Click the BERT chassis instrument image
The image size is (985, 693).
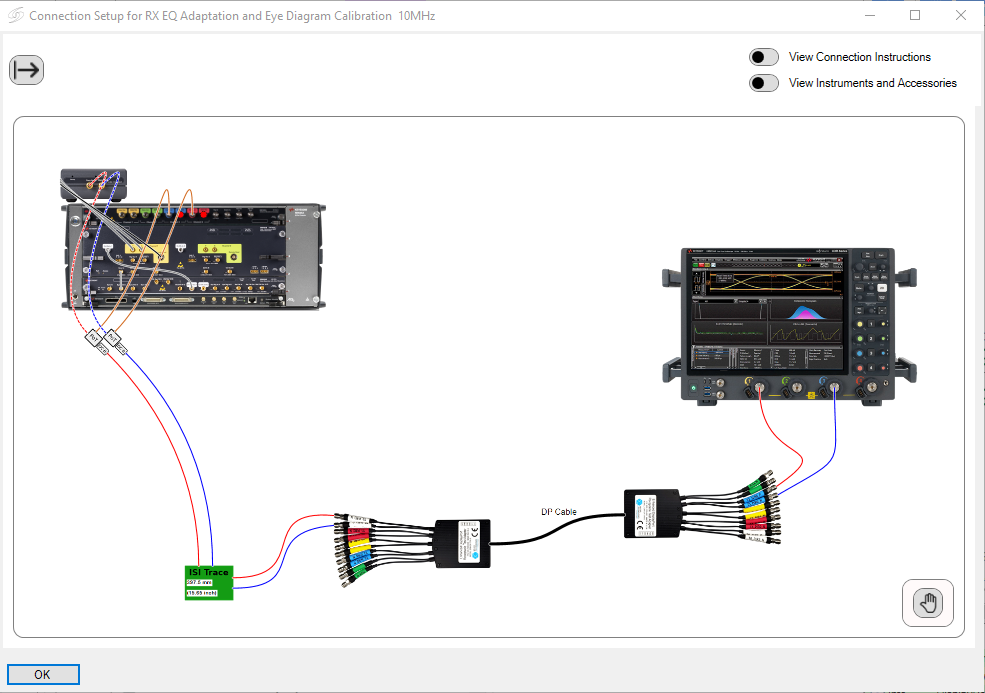pos(193,256)
